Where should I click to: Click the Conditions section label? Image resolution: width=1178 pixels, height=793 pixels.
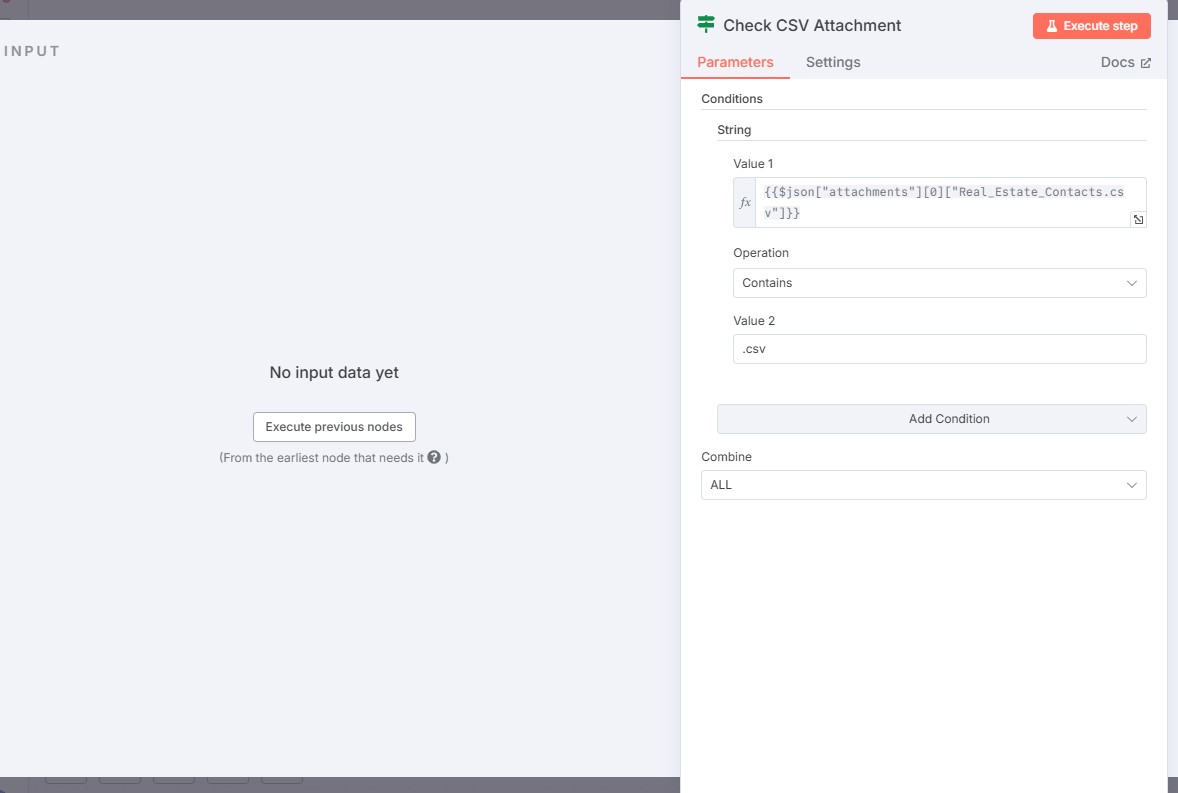pos(732,98)
